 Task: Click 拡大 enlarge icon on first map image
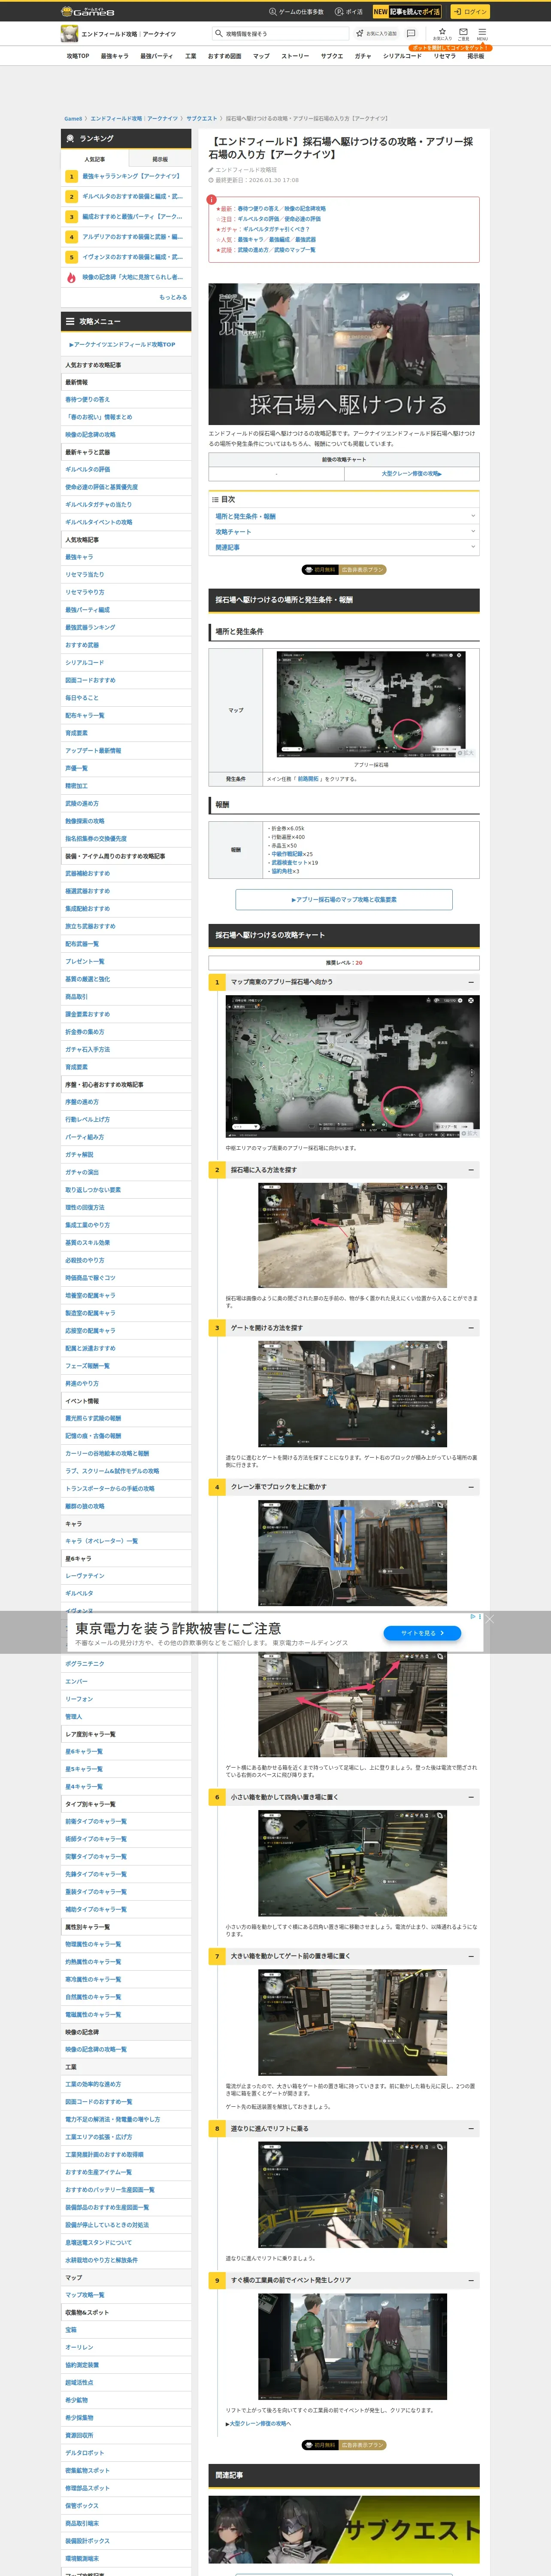tap(465, 752)
